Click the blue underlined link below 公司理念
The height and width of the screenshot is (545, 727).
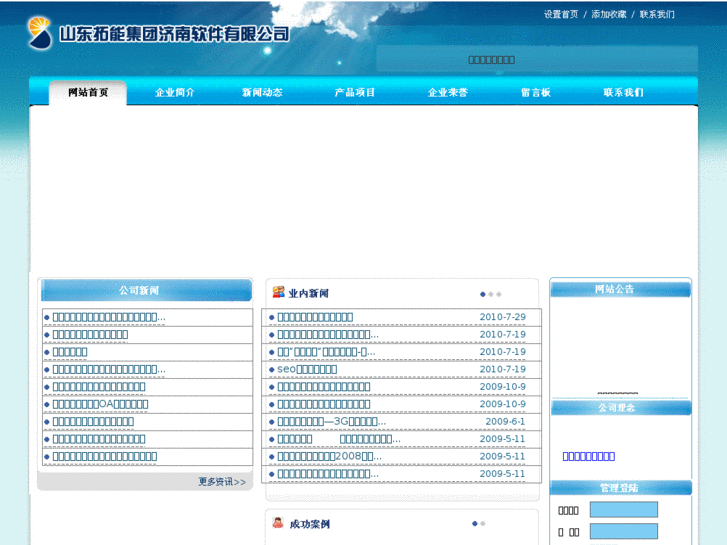coord(589,456)
